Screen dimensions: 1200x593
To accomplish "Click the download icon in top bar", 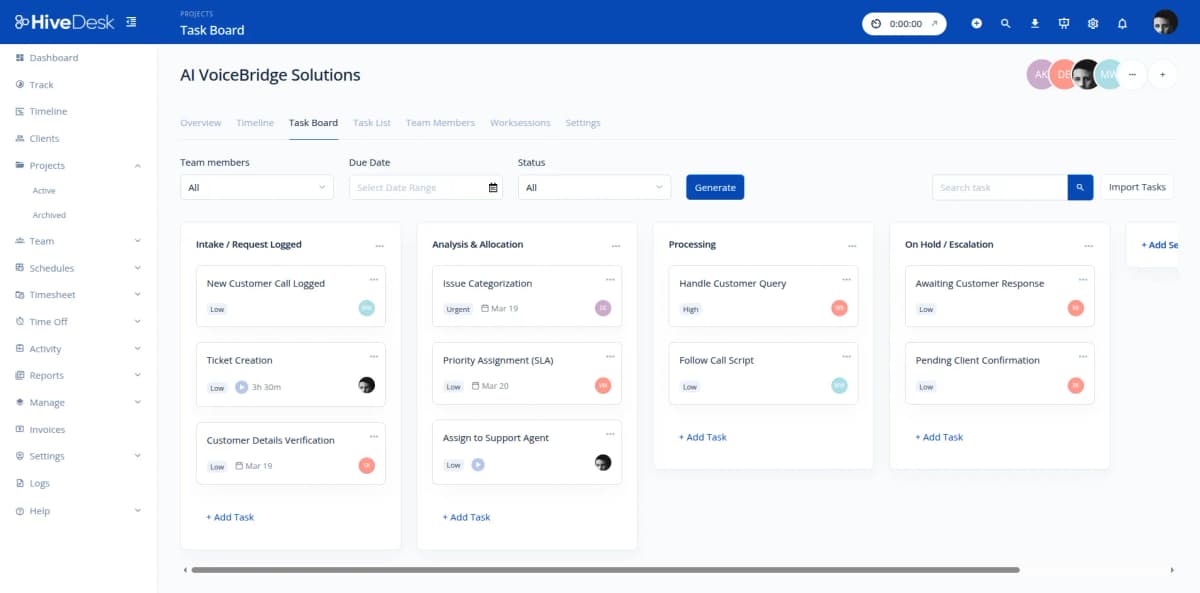I will tap(1035, 22).
